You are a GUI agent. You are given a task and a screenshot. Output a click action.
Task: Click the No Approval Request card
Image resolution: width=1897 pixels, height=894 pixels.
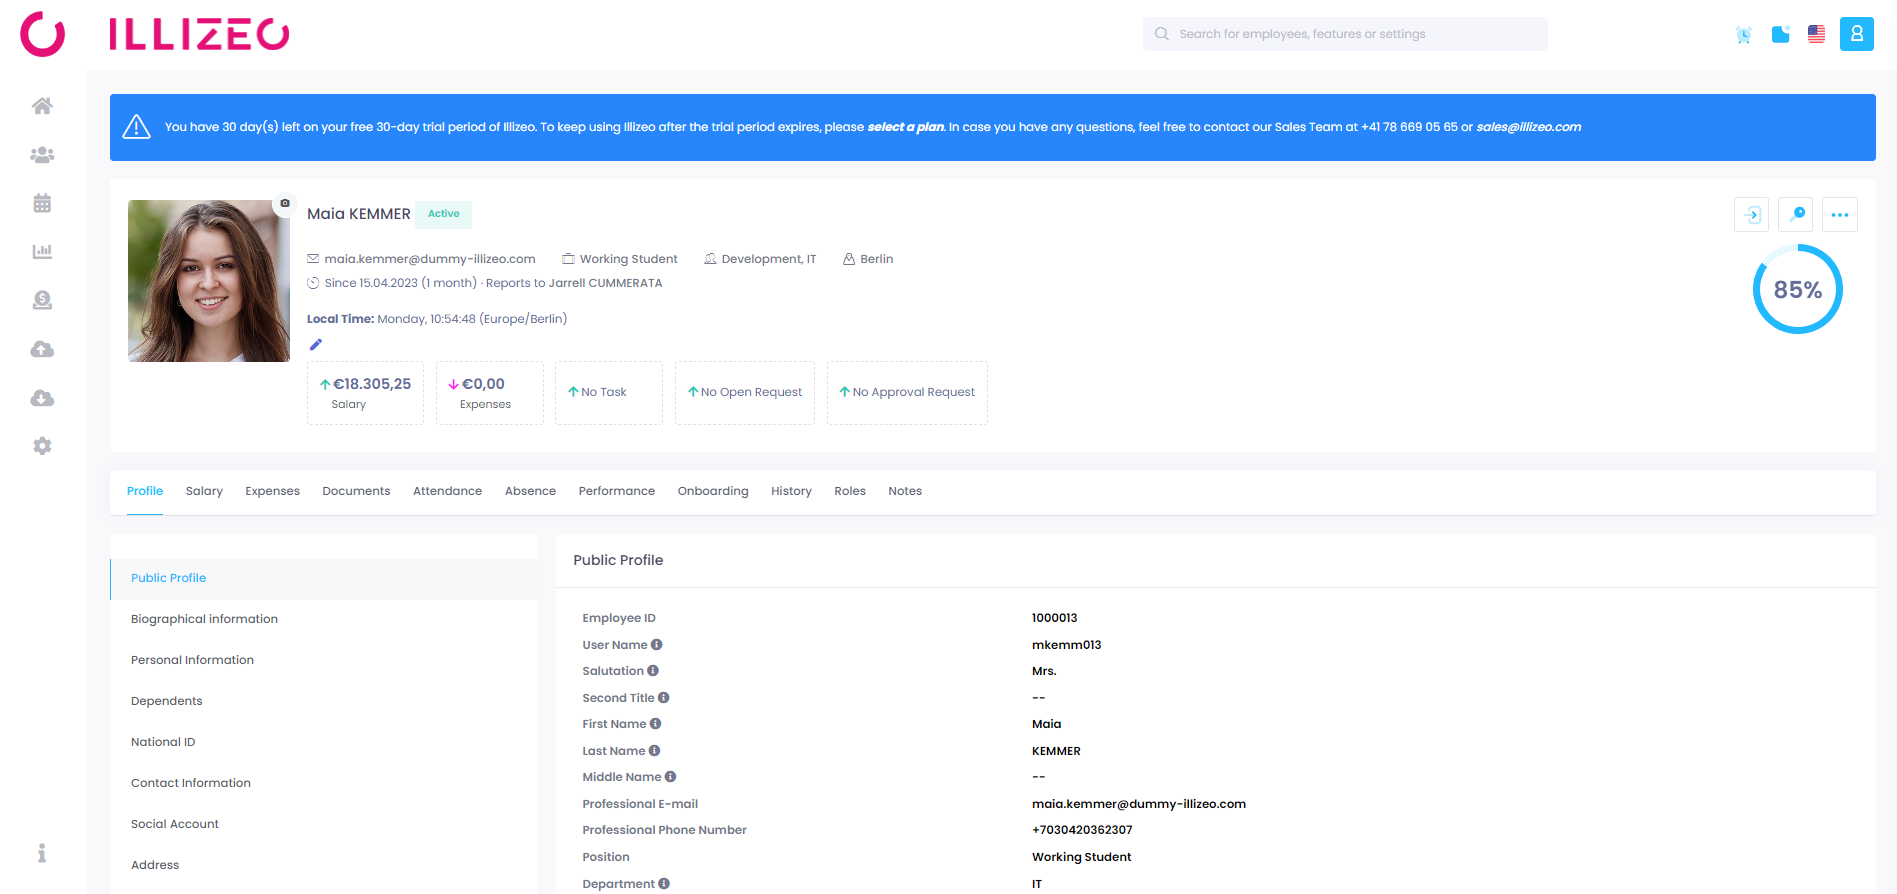click(x=907, y=393)
